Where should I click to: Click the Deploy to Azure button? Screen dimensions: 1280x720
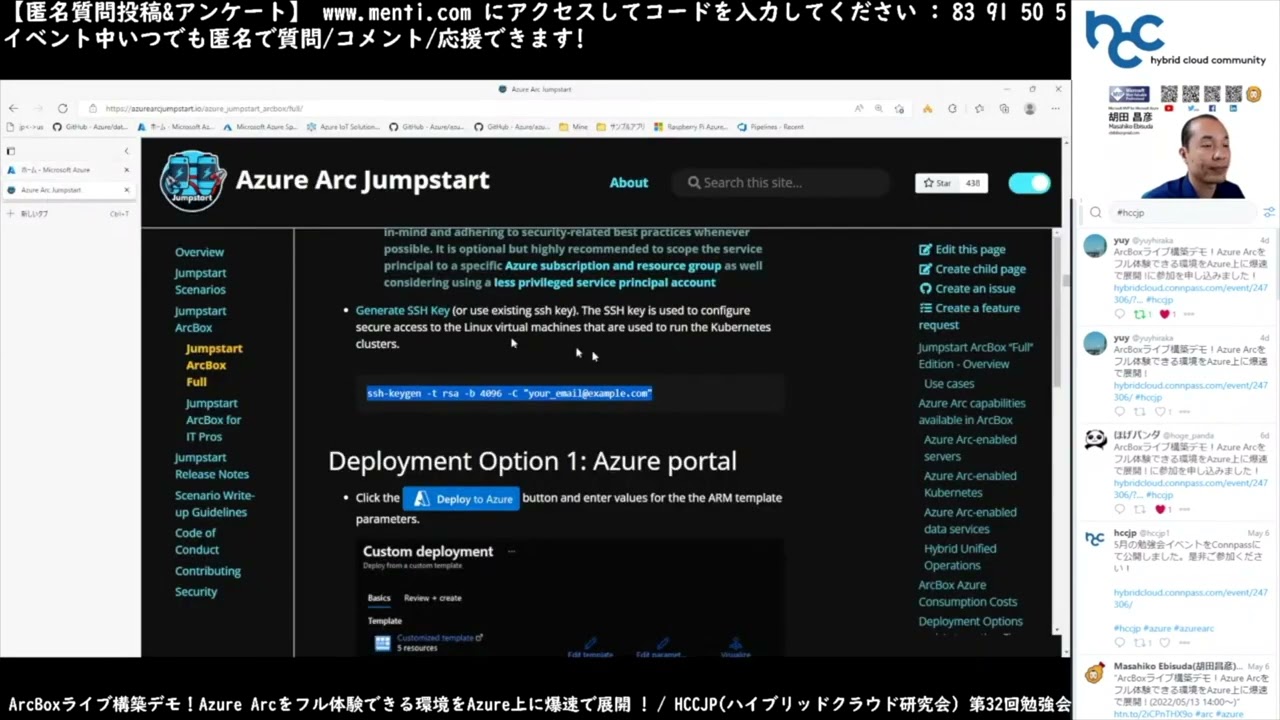pos(461,498)
